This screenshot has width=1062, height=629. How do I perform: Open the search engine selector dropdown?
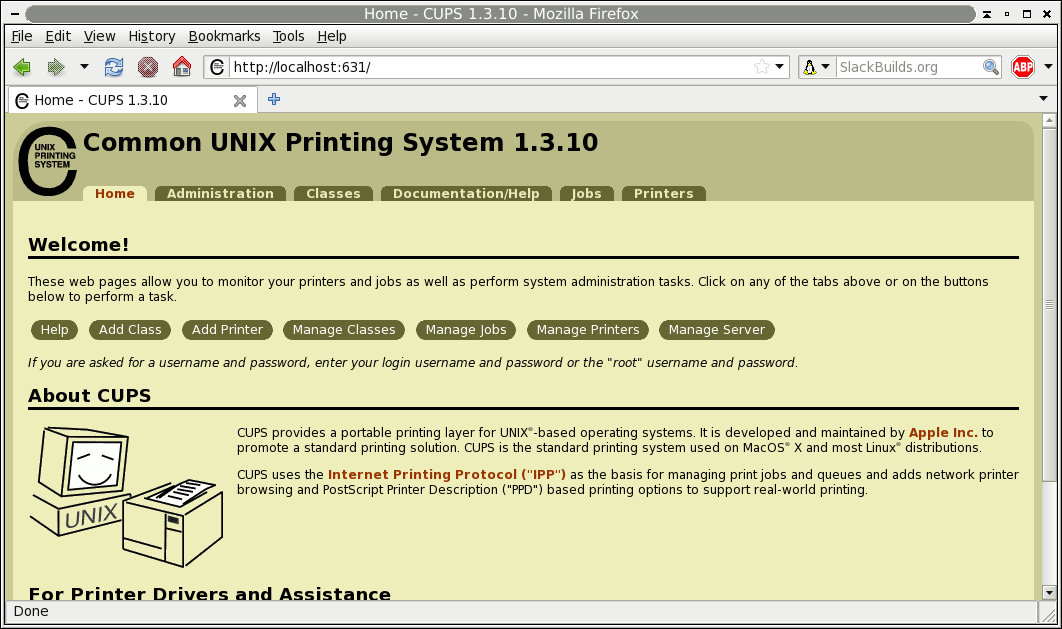pyautogui.click(x=816, y=67)
